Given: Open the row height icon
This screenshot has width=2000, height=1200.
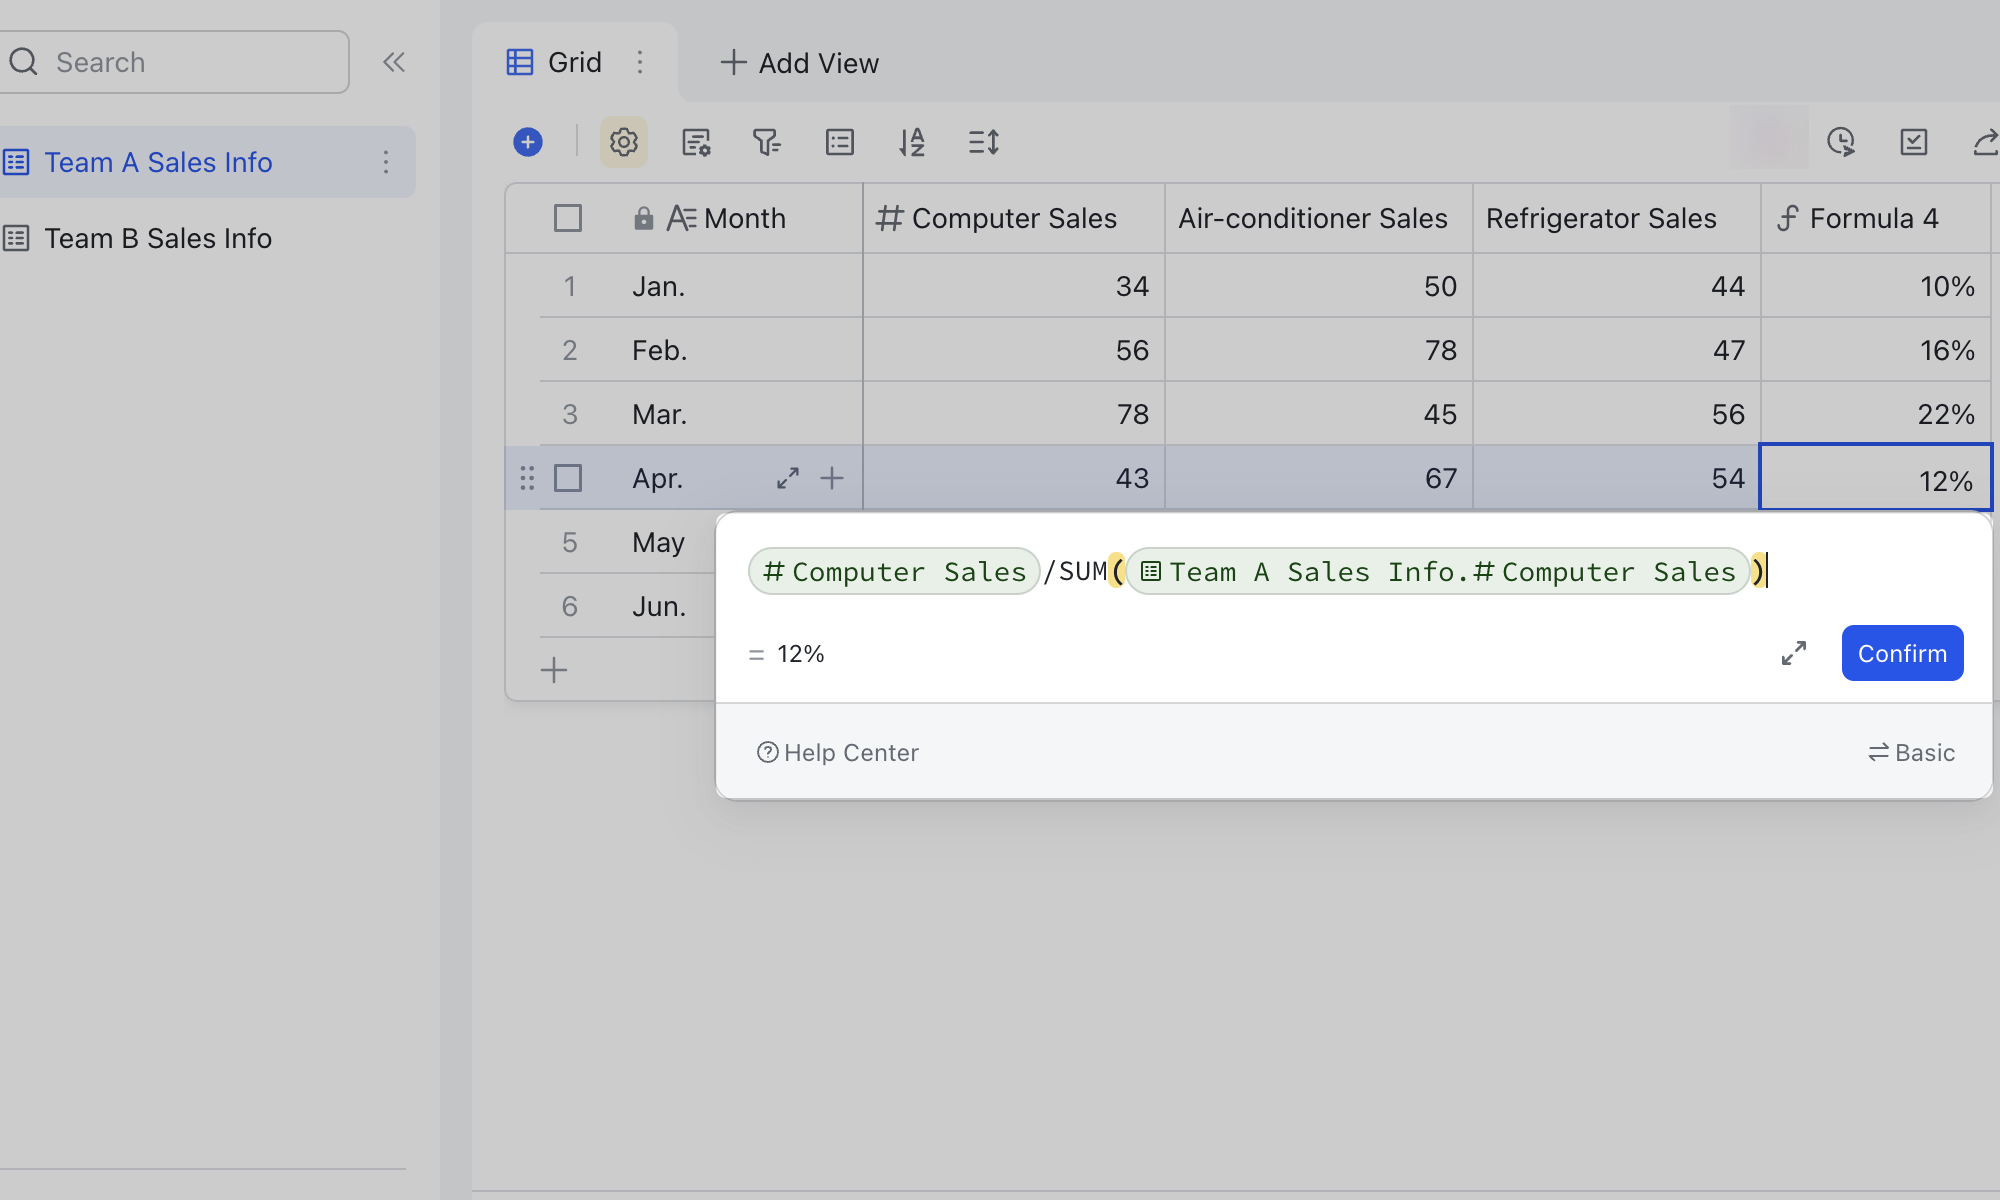Looking at the screenshot, I should (984, 142).
